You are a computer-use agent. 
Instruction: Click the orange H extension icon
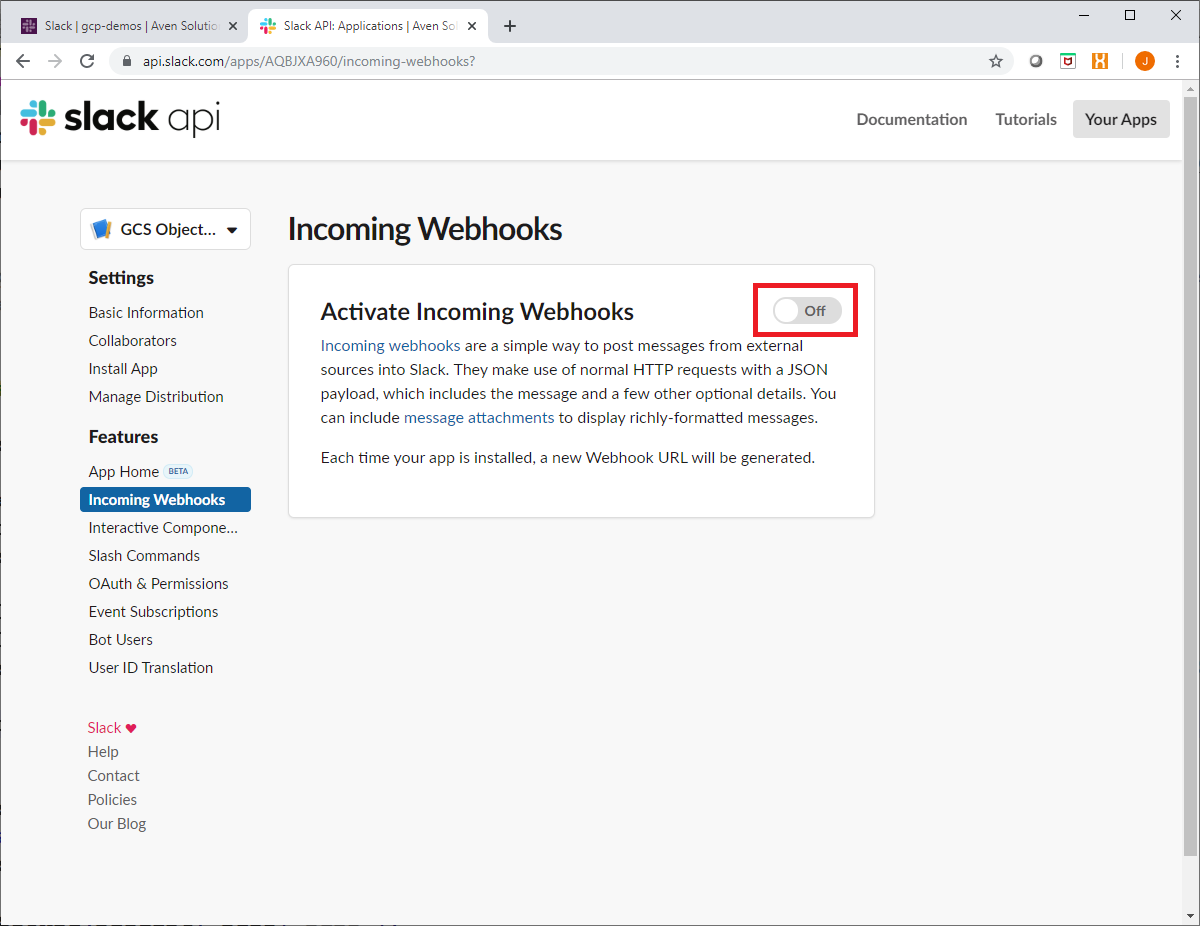pyautogui.click(x=1100, y=61)
